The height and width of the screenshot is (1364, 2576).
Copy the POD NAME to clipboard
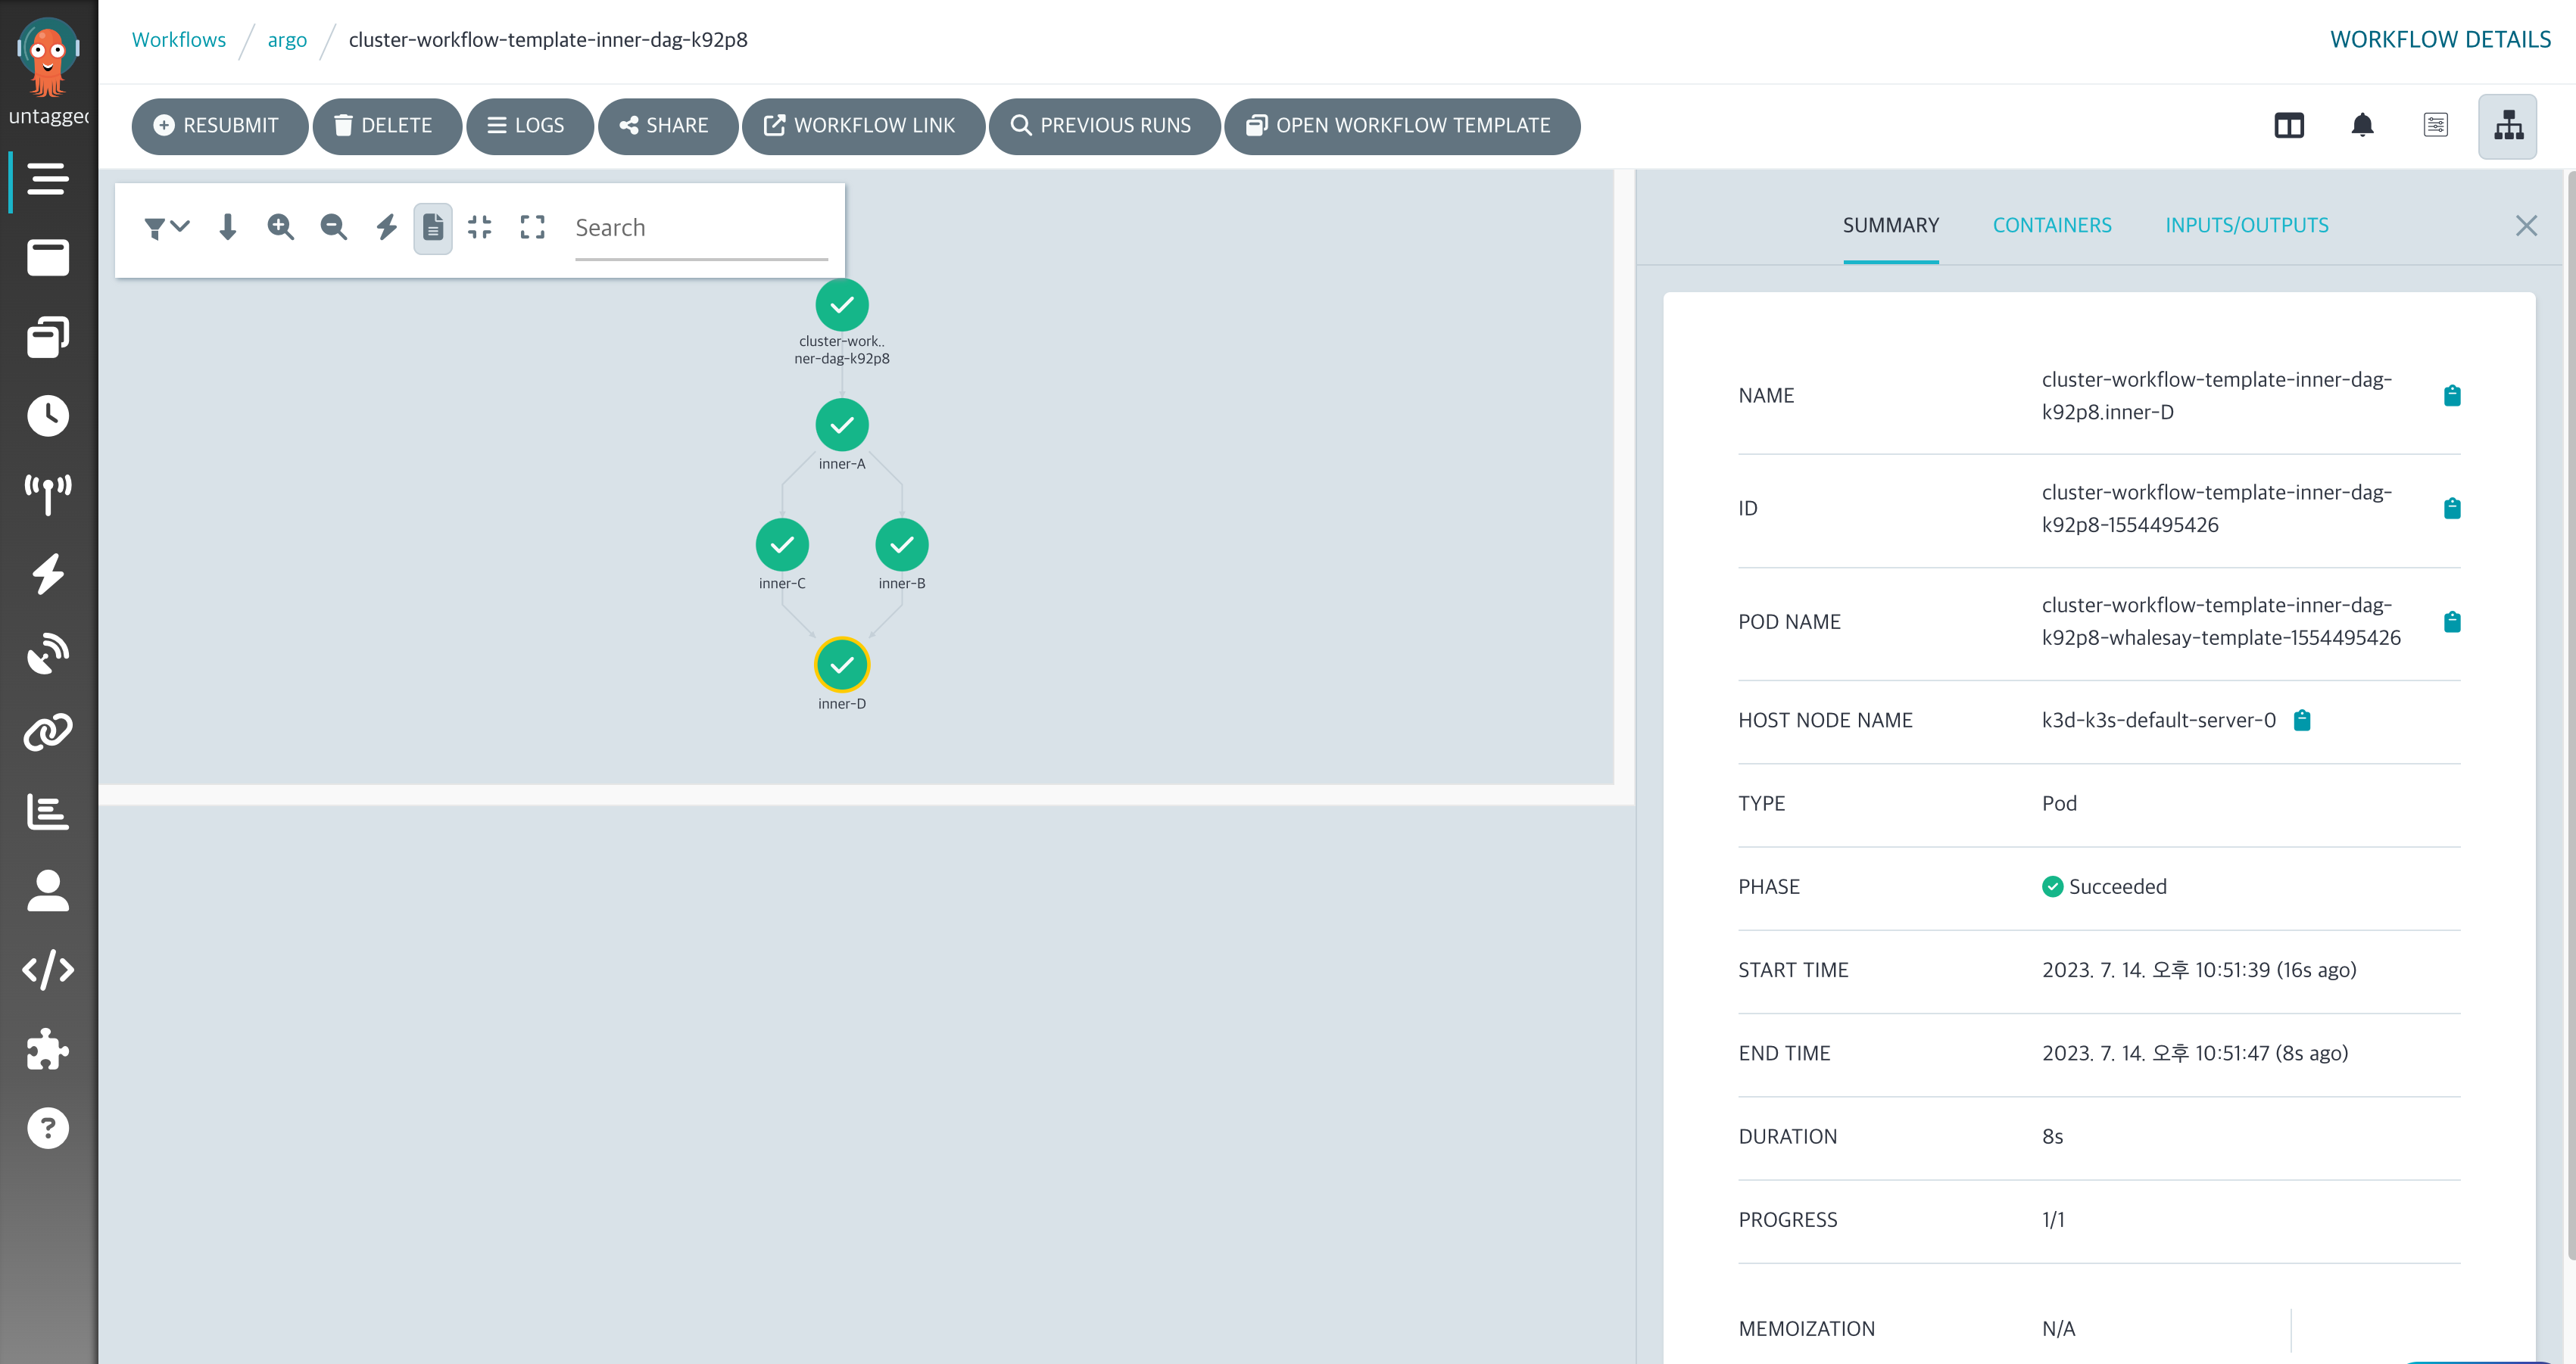2451,622
